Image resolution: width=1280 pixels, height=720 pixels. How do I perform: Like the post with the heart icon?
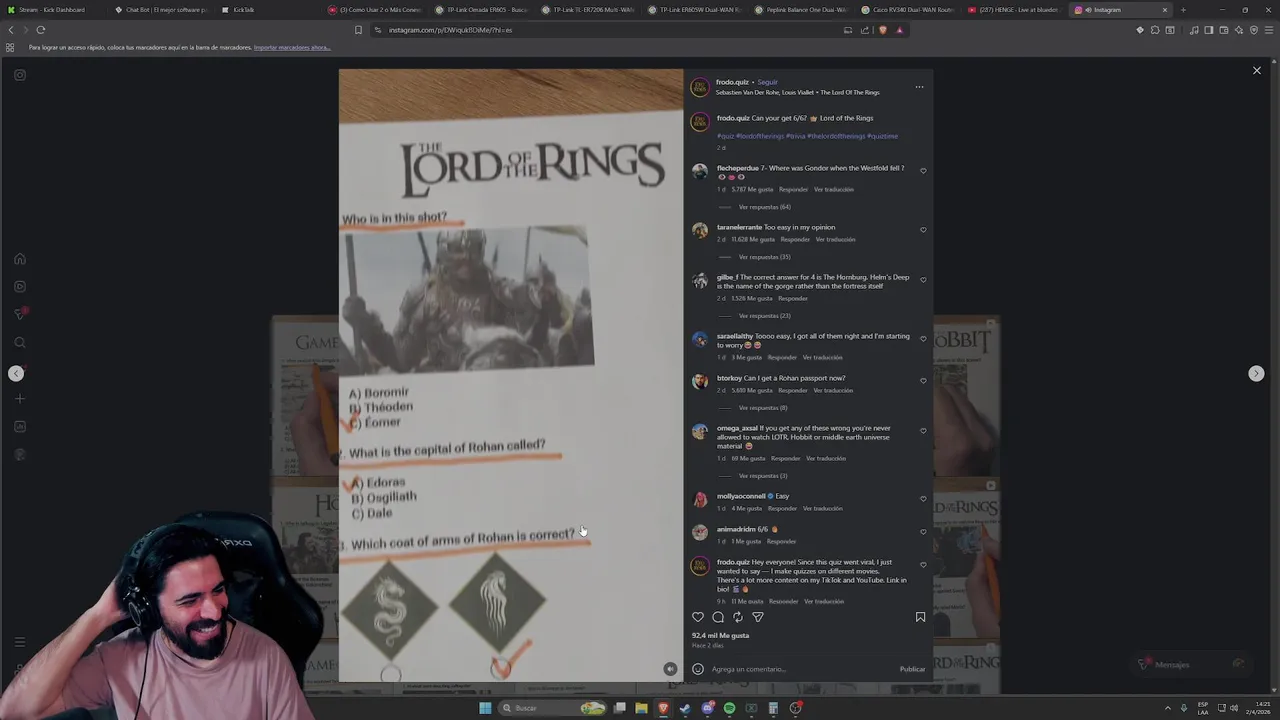point(698,617)
